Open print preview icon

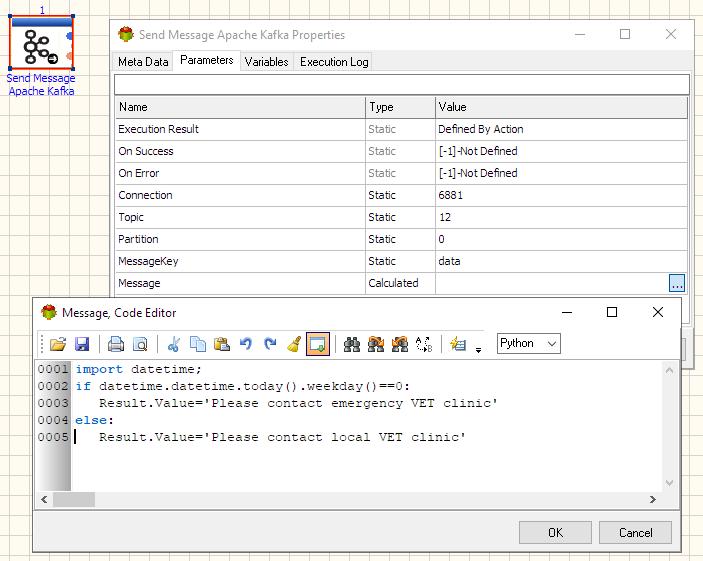pyautogui.click(x=140, y=344)
